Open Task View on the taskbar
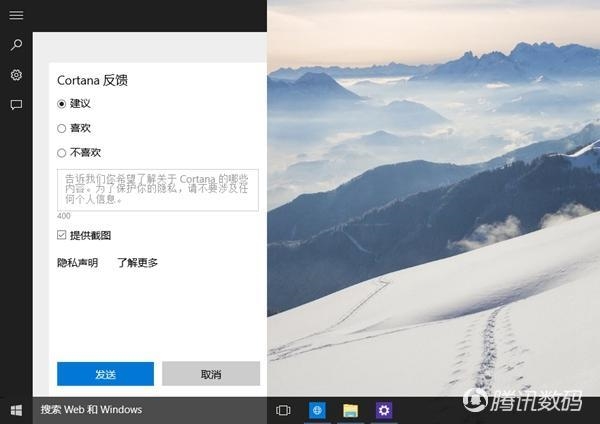This screenshot has width=600, height=424. click(283, 410)
